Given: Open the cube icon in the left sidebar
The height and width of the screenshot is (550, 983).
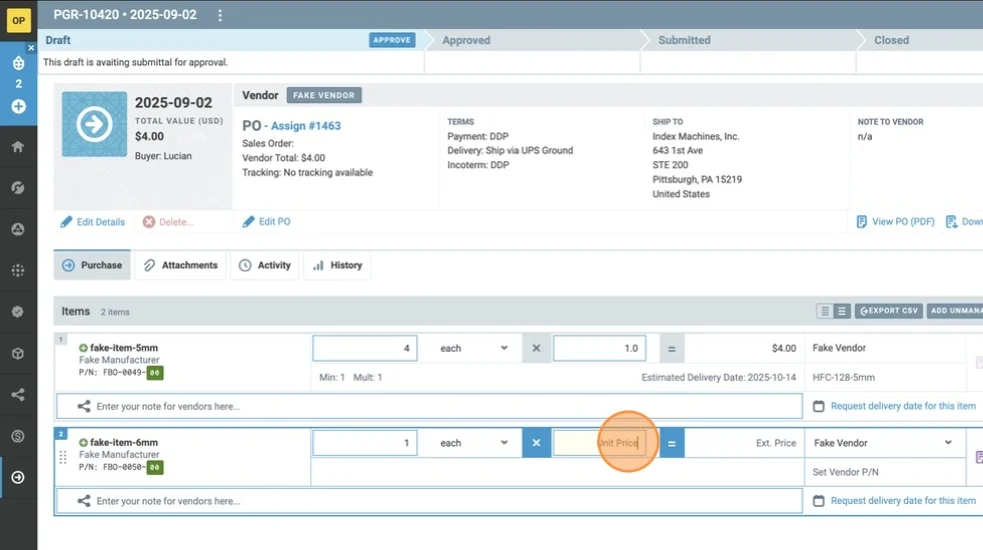Looking at the screenshot, I should 18,353.
